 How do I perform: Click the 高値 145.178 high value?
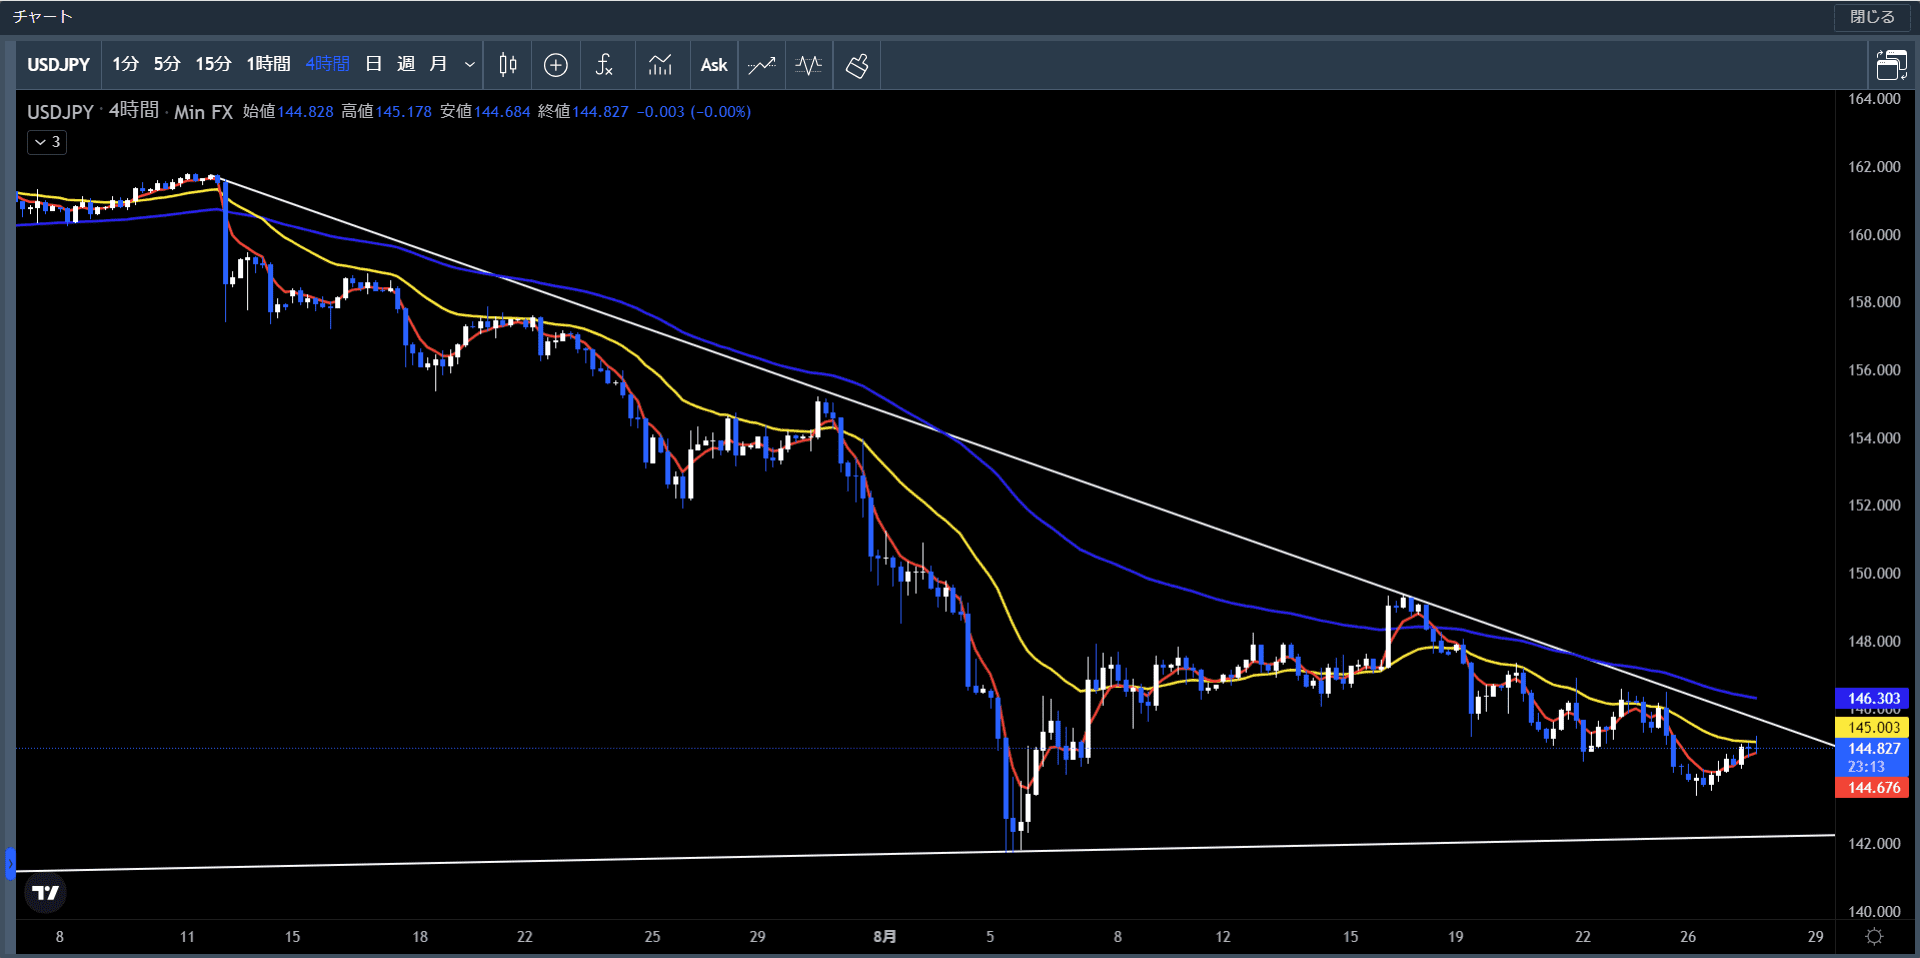tap(387, 112)
